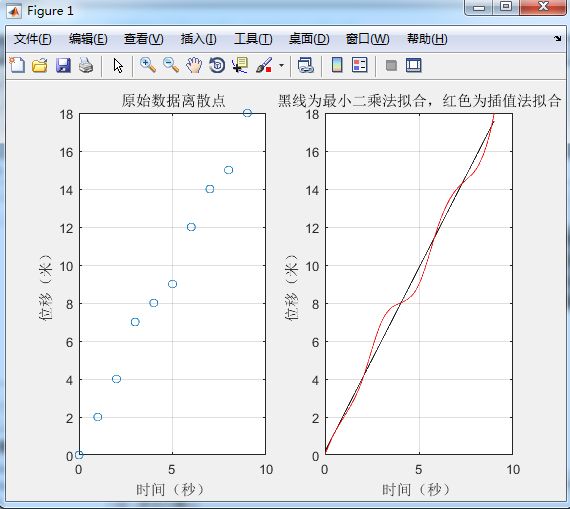Open the 帮助(H) menu
This screenshot has width=570, height=509.
point(427,39)
